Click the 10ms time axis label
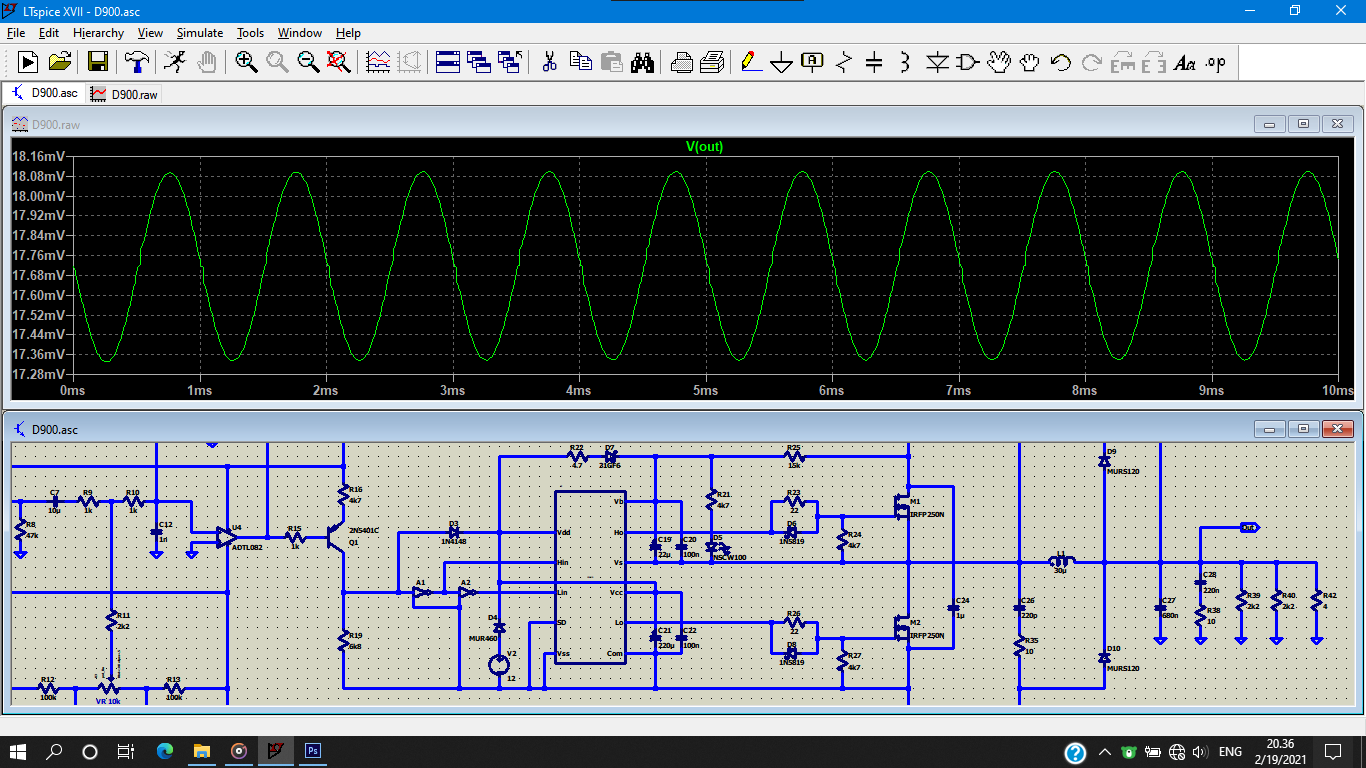Image resolution: width=1366 pixels, height=768 pixels. (x=1337, y=391)
